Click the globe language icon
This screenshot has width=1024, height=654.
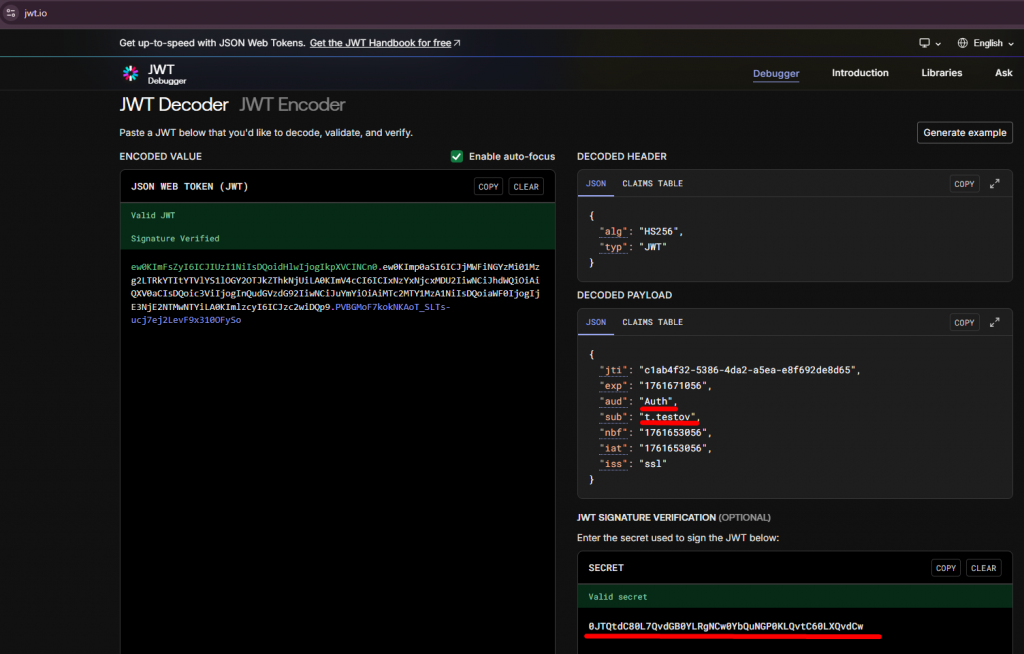[962, 43]
